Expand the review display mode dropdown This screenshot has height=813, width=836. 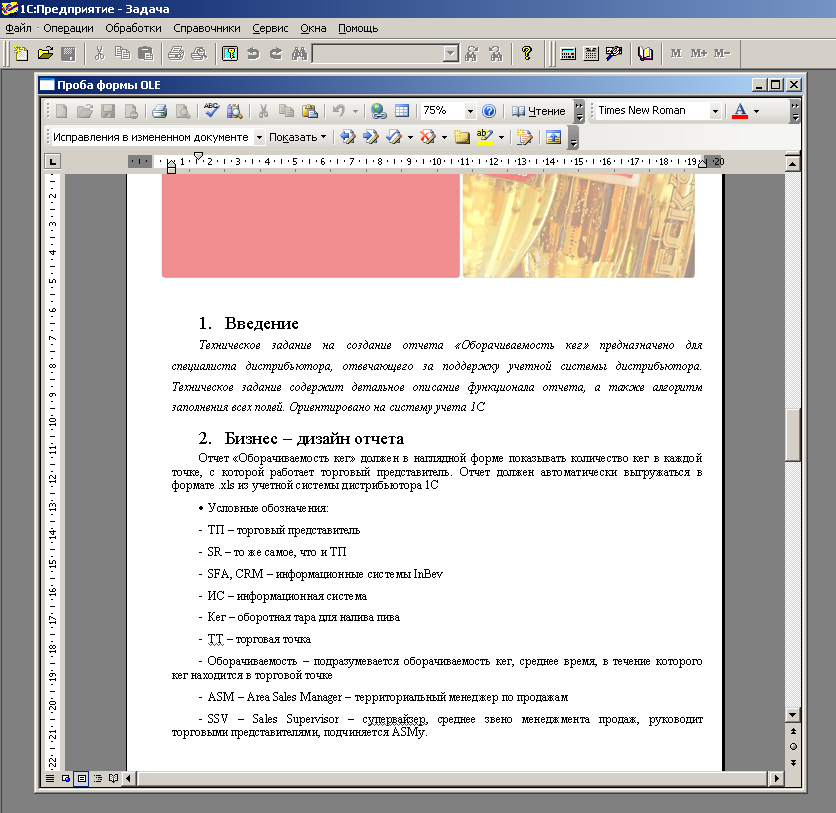(259, 137)
